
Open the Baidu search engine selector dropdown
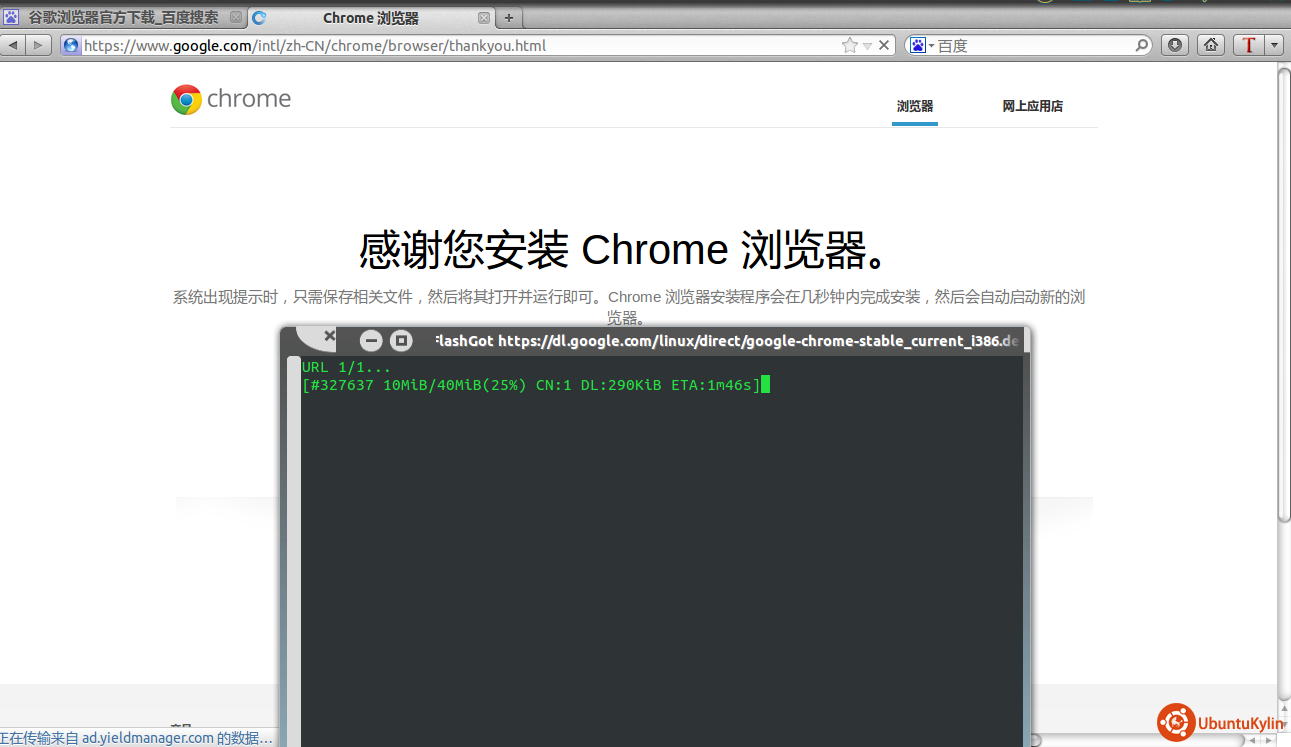pyautogui.click(x=921, y=45)
